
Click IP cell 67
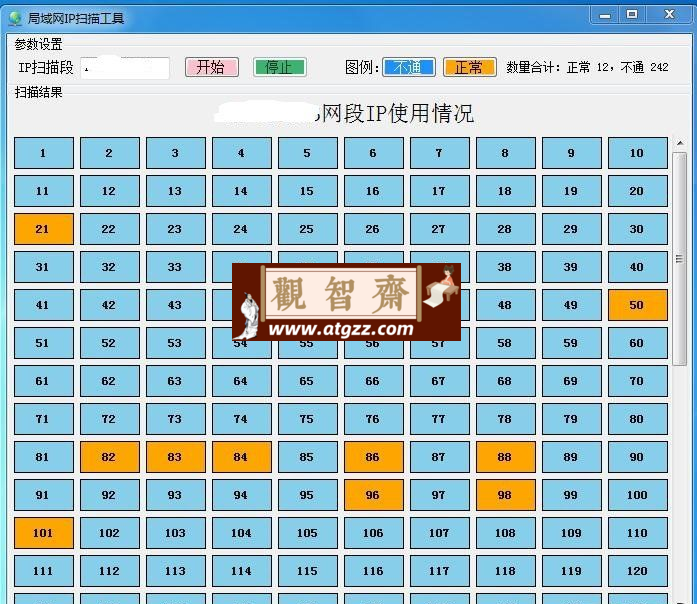[440, 381]
